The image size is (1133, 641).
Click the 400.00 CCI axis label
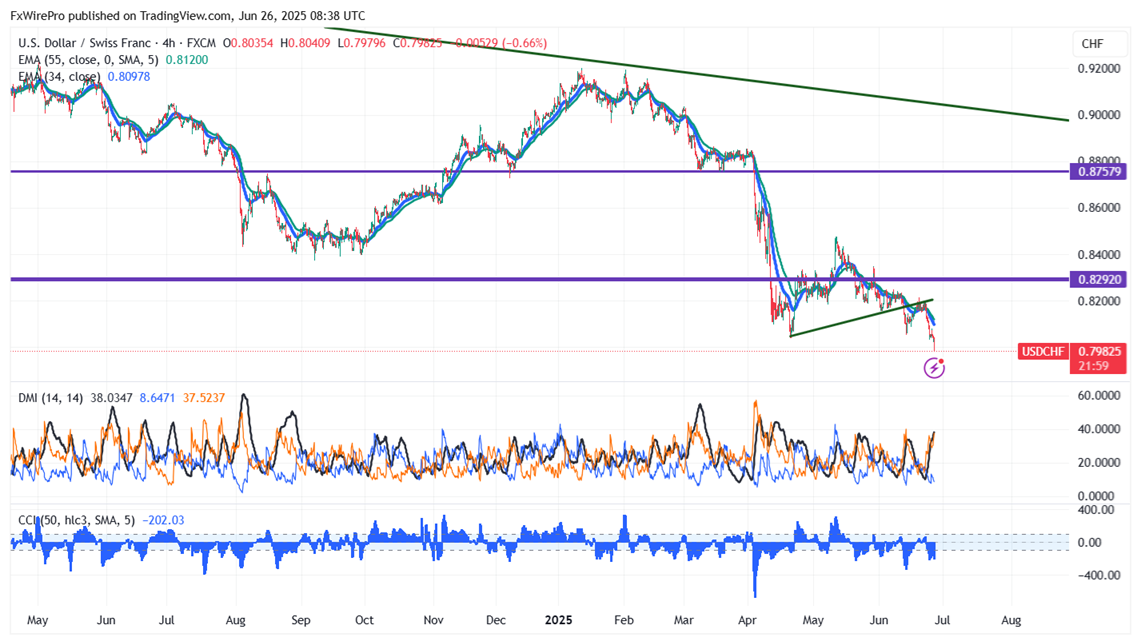click(x=1096, y=509)
